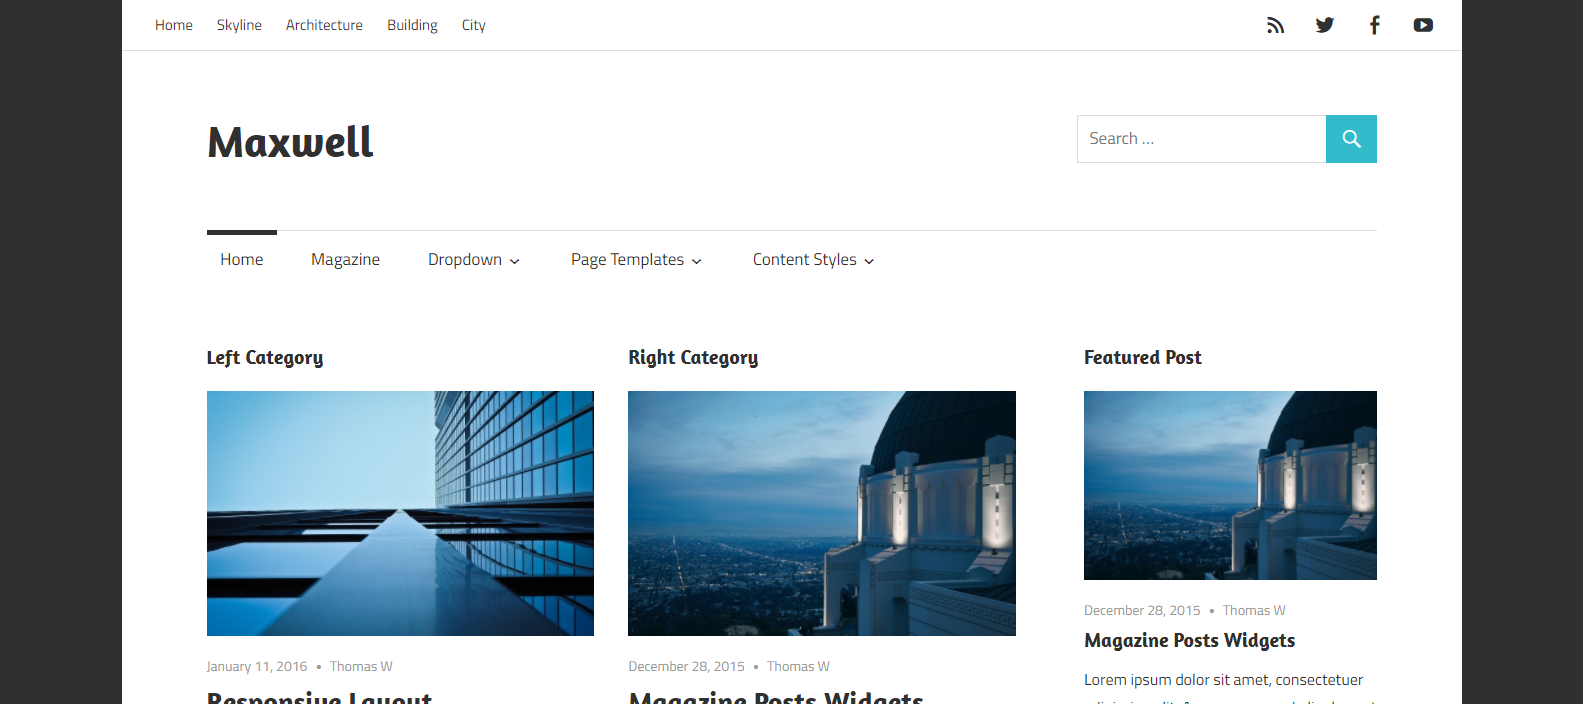Expand the Dropdown menu chevron

pos(515,261)
